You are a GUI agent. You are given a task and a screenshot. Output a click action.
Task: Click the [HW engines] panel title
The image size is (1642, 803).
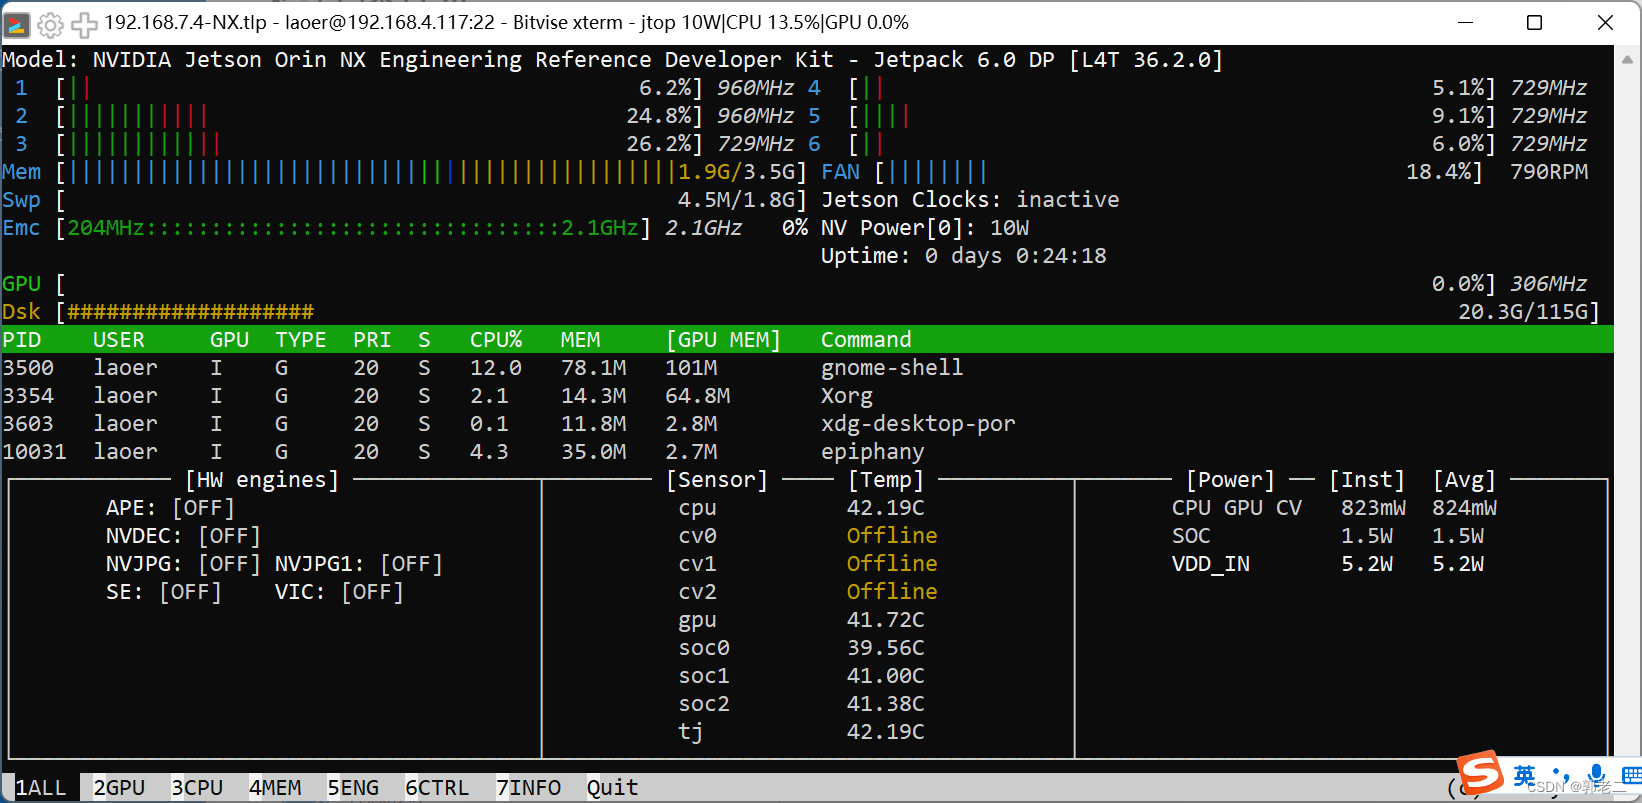point(262,480)
